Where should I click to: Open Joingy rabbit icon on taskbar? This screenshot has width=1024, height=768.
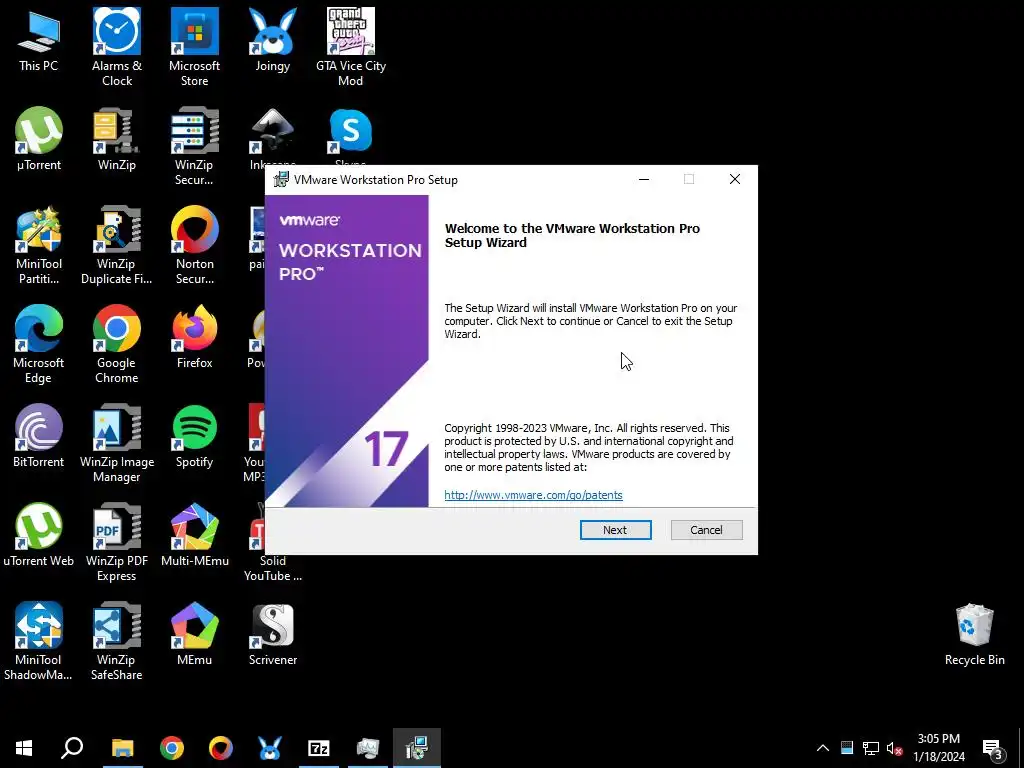(270, 748)
